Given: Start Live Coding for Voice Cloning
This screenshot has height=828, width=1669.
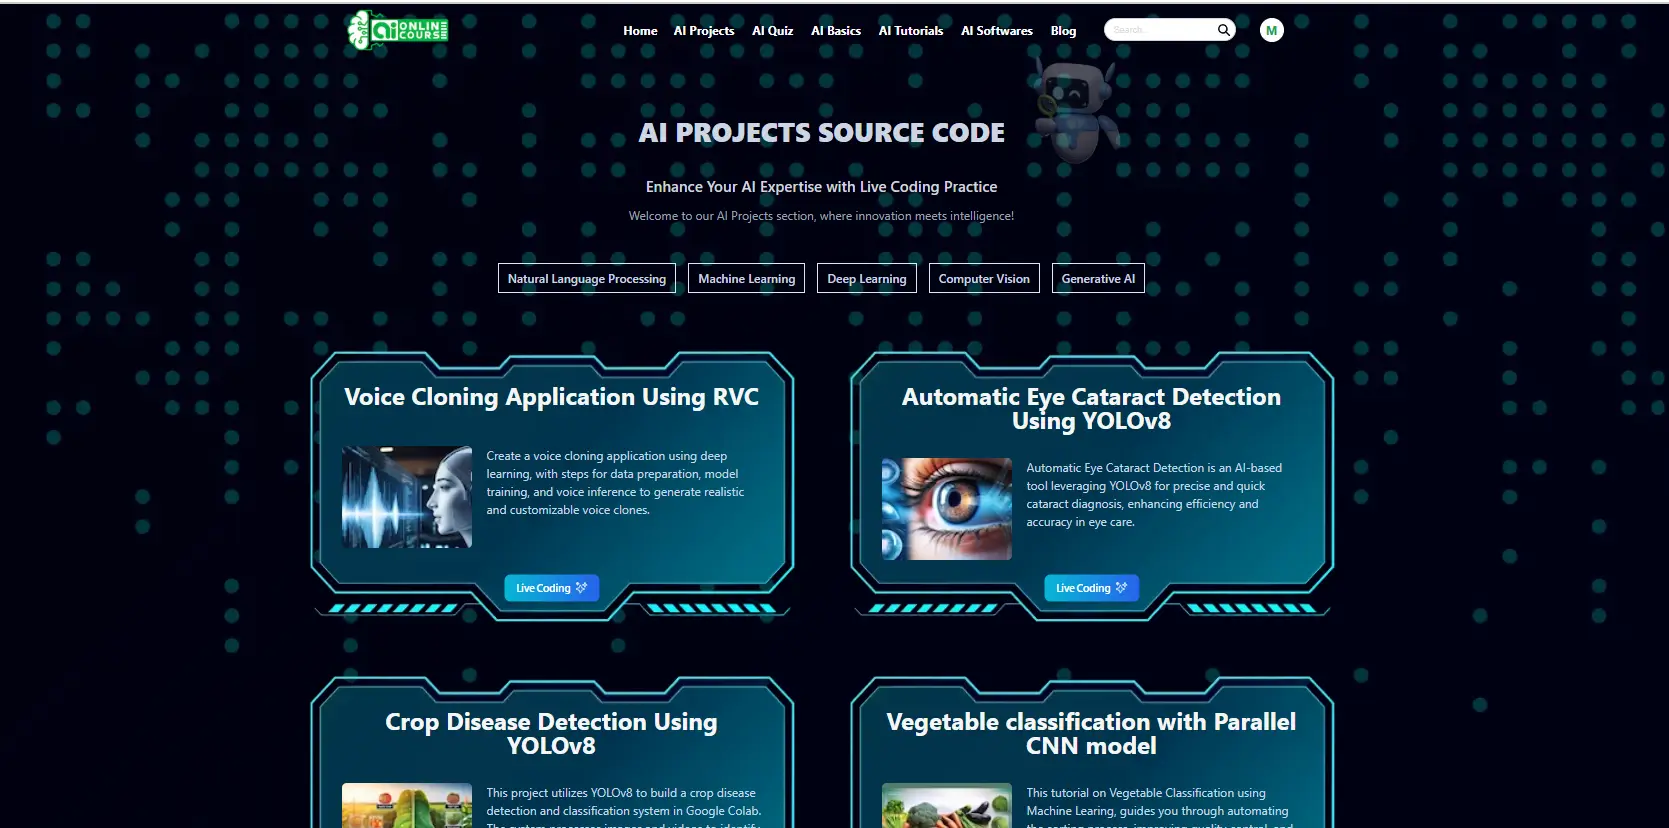Looking at the screenshot, I should pos(552,588).
